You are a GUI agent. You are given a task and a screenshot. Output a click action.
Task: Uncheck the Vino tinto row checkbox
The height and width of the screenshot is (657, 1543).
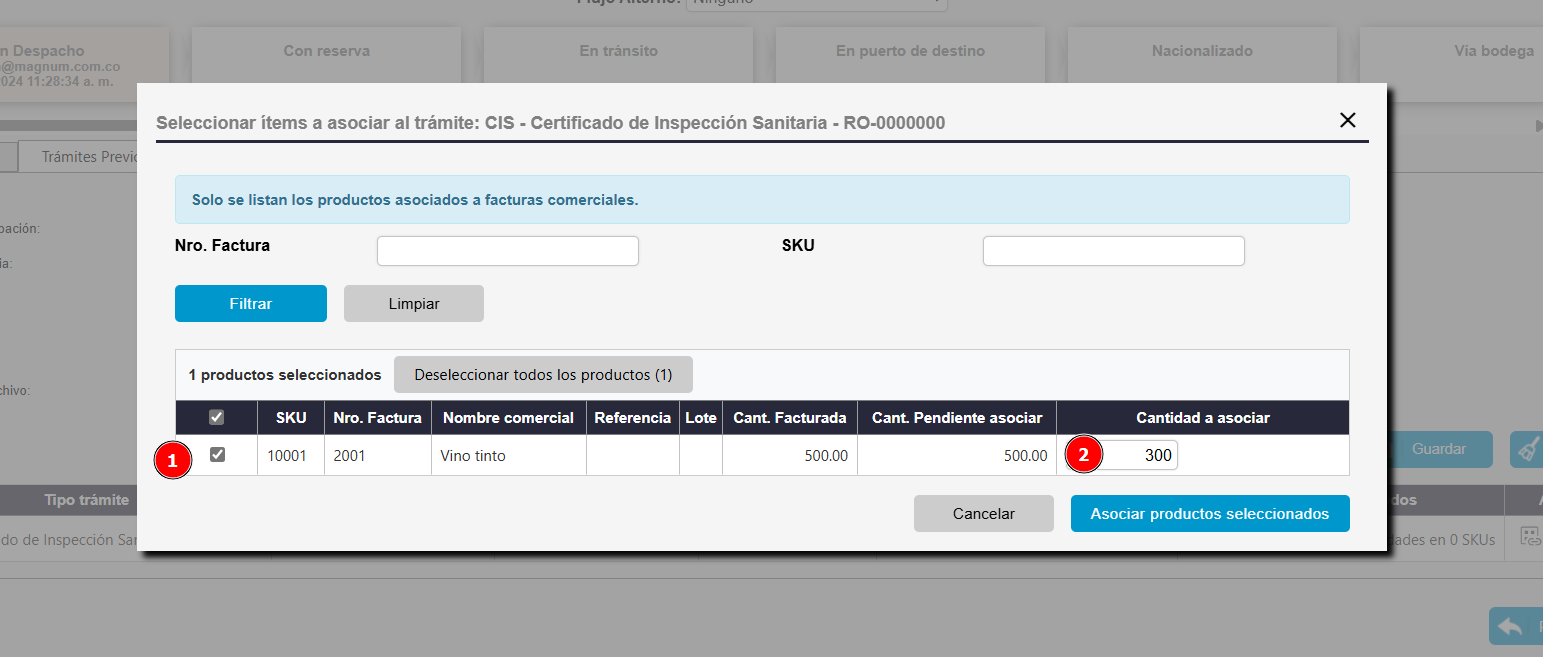tap(217, 455)
